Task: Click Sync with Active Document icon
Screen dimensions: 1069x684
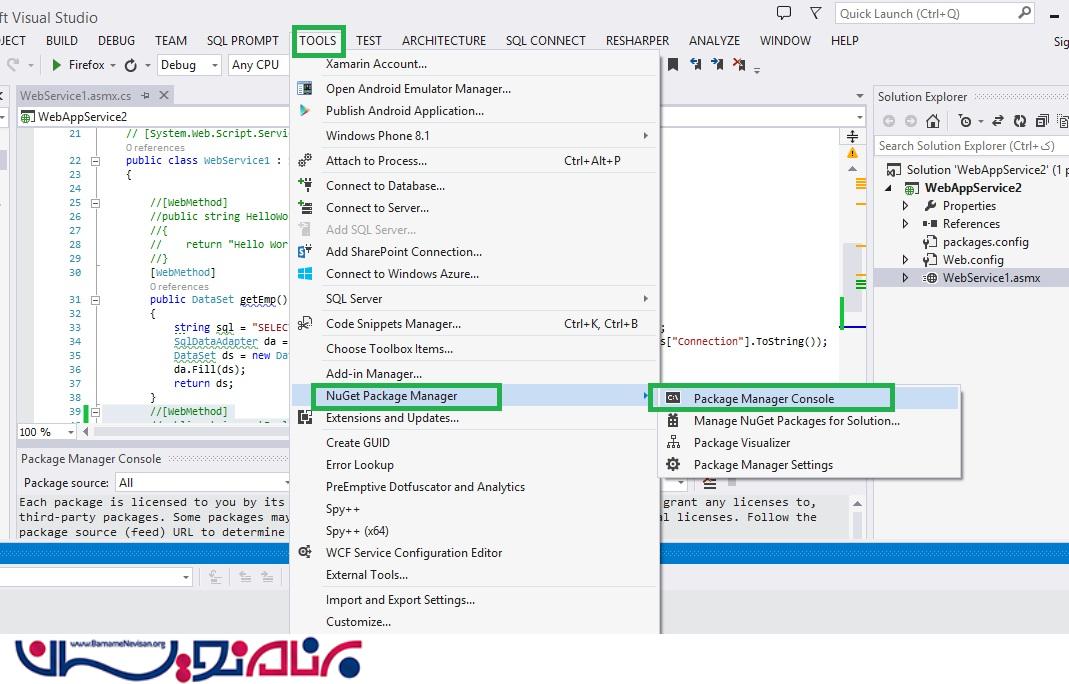Action: (x=996, y=121)
